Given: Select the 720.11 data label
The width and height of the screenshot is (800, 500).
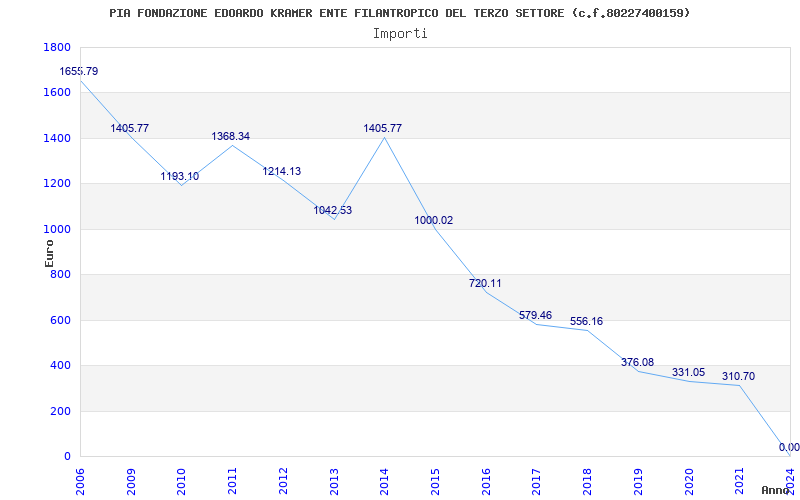Looking at the screenshot, I should click(x=485, y=284).
